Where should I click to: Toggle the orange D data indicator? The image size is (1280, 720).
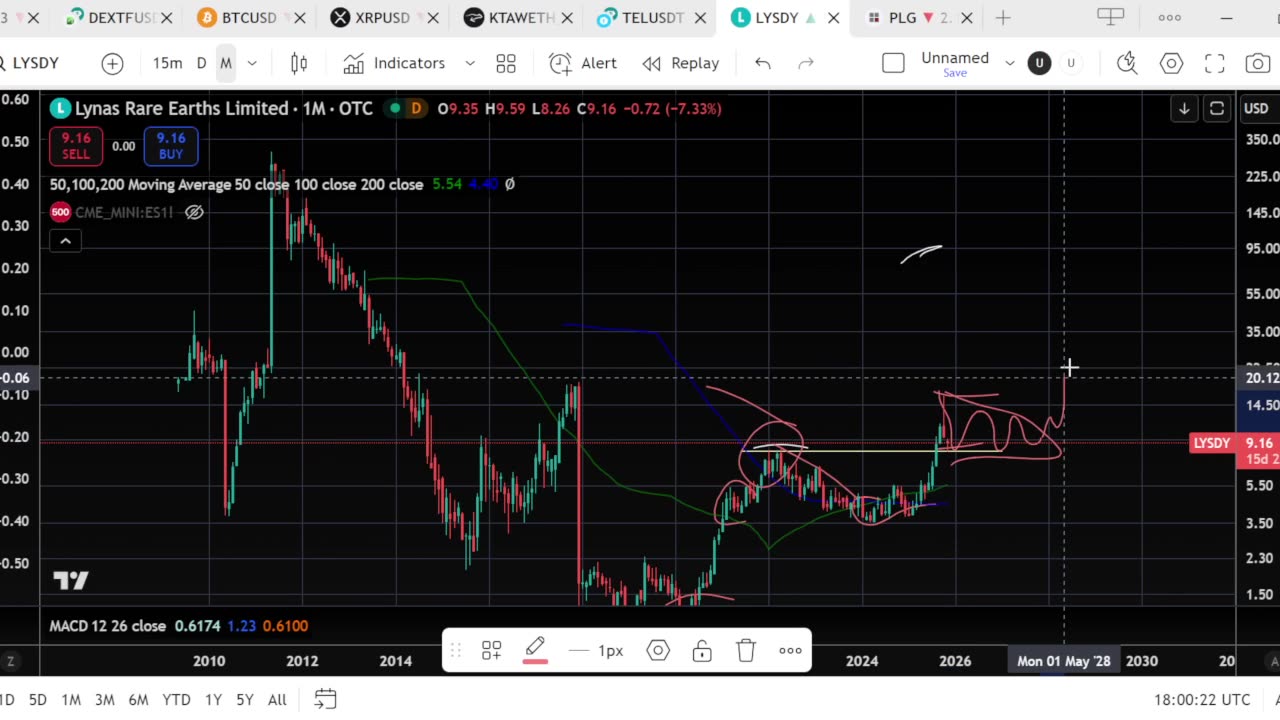[416, 108]
